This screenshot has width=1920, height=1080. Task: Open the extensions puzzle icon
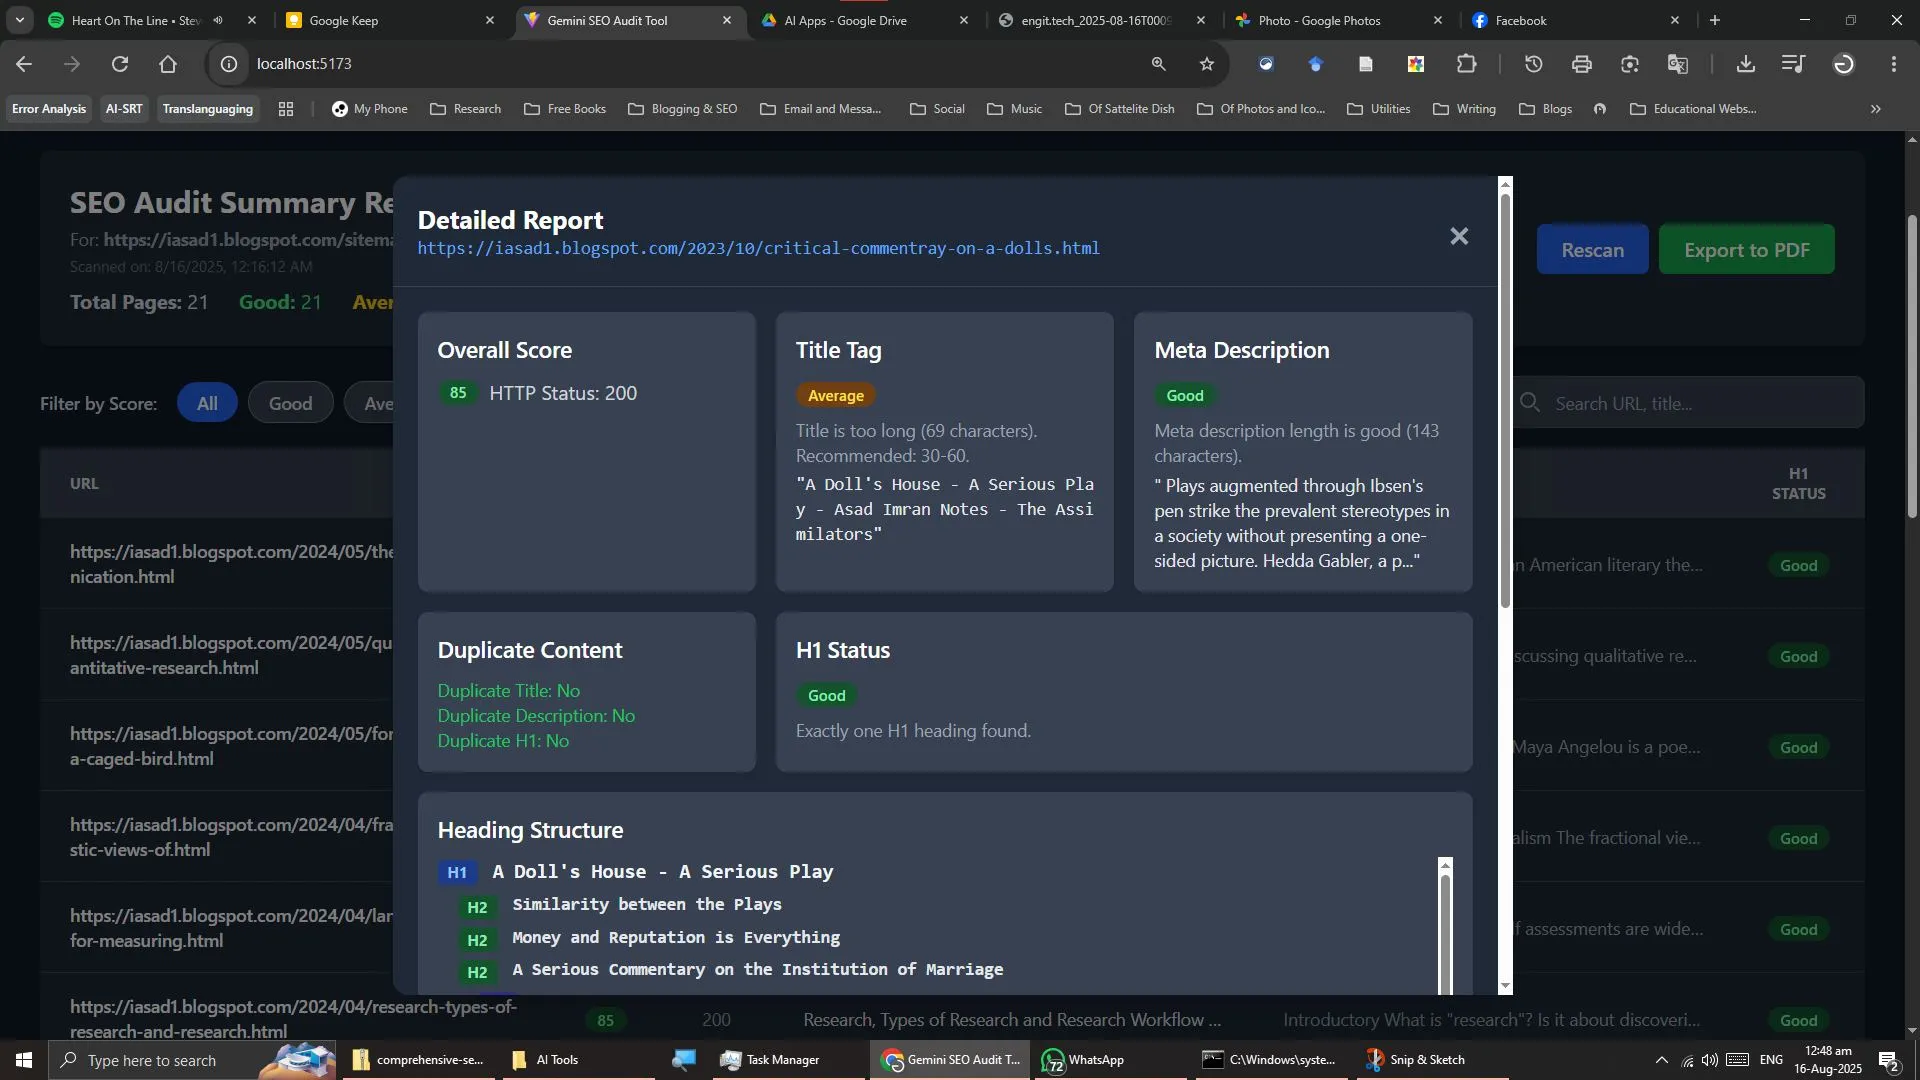[x=1466, y=64]
